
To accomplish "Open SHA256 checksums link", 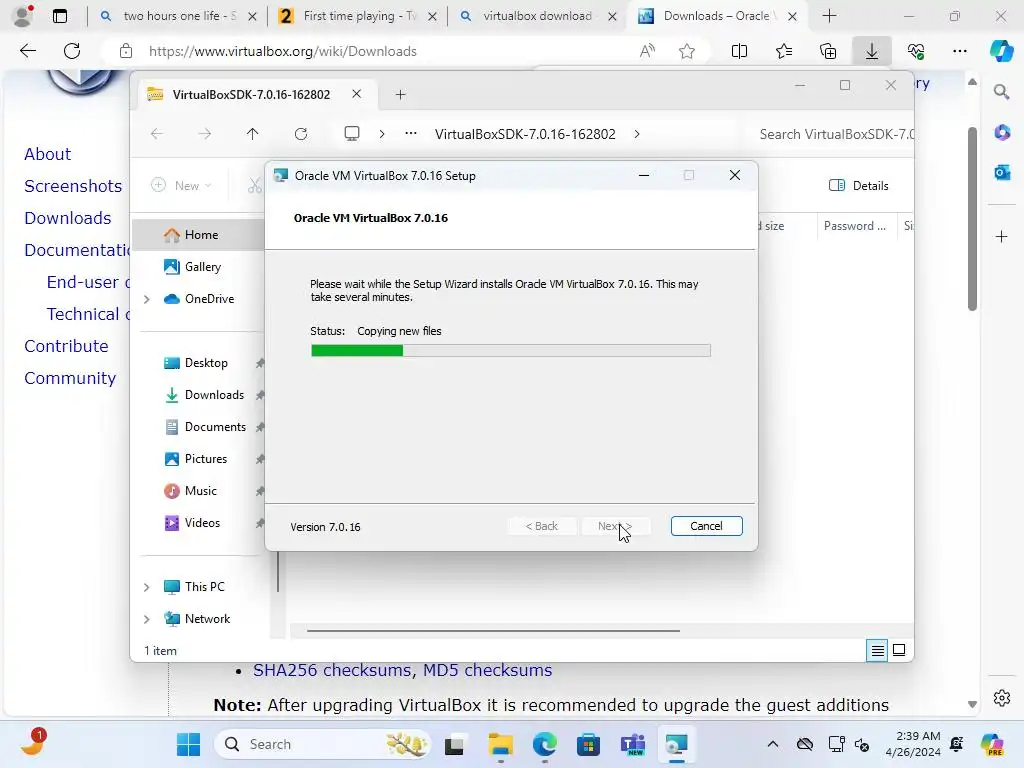I will pos(332,670).
